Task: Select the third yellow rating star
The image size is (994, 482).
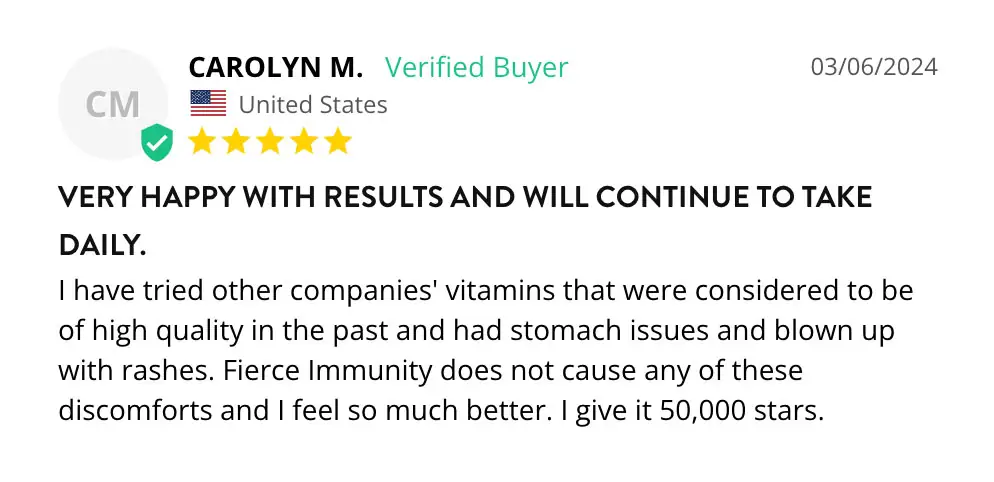Action: 270,141
